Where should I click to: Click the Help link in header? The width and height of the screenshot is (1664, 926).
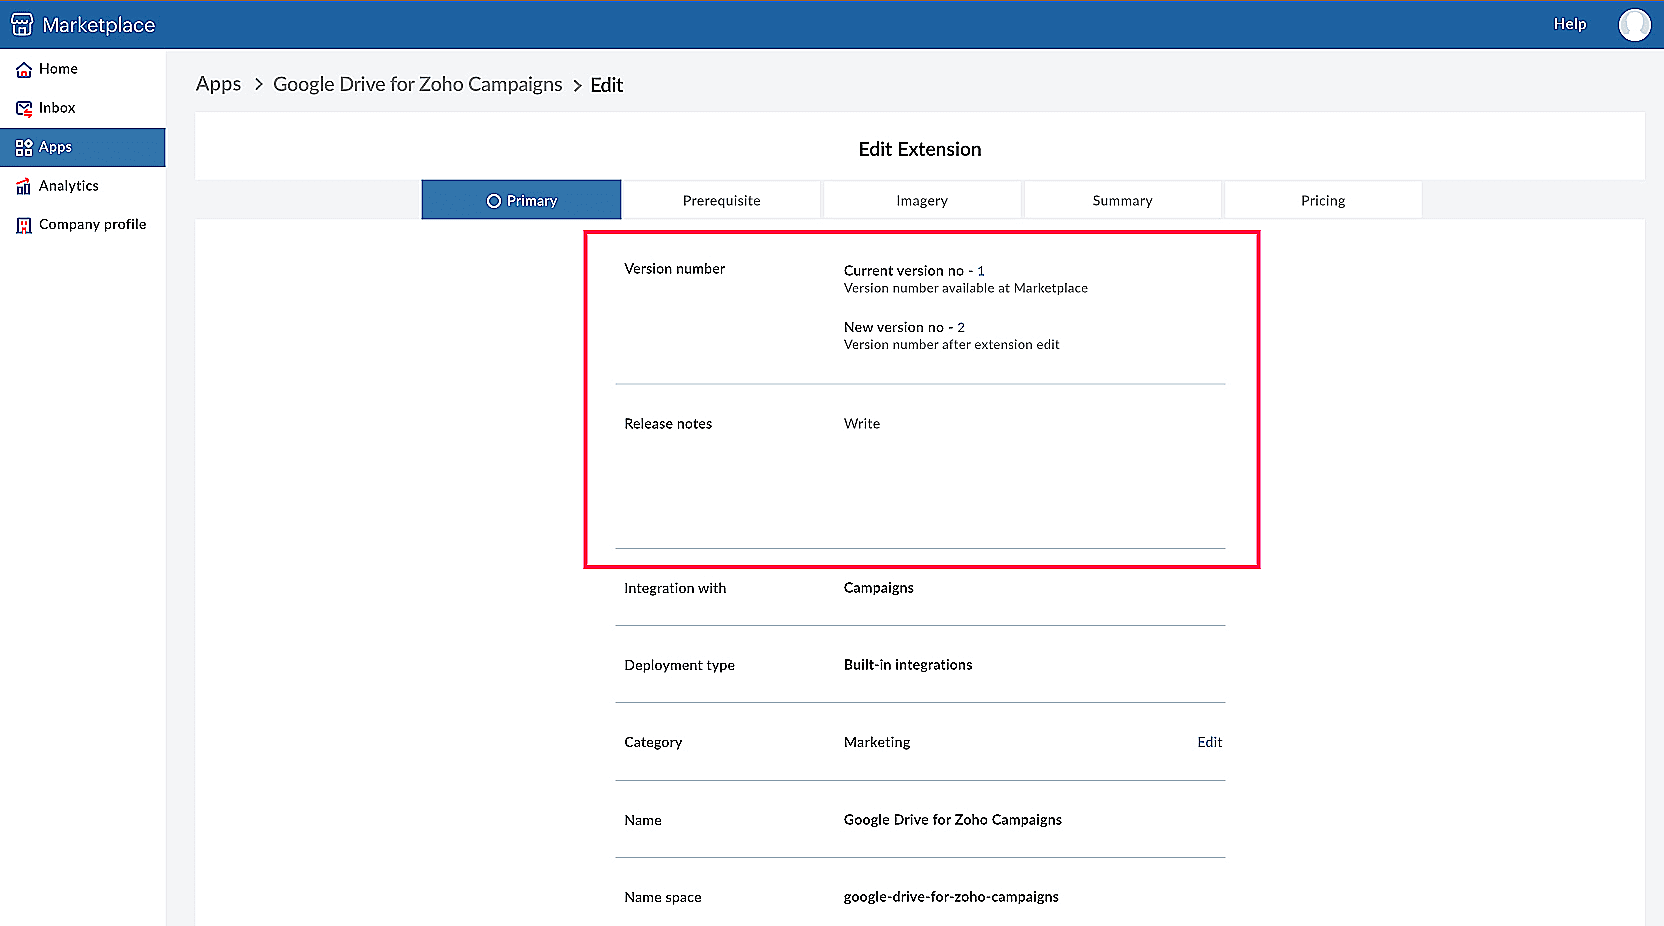[x=1569, y=24]
